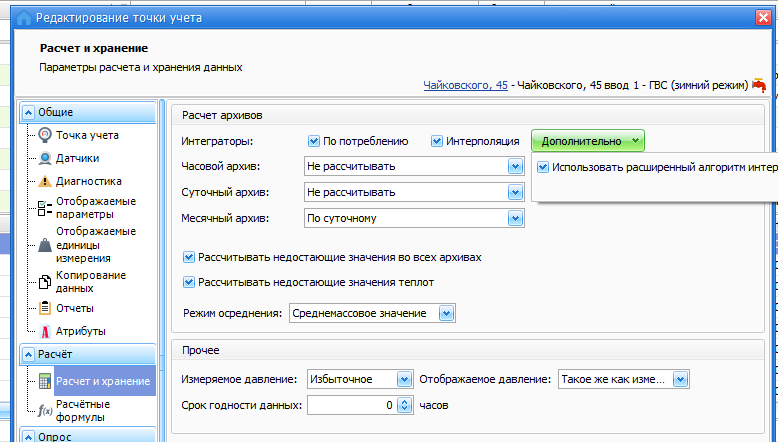Click the Срок годности данных spinner arrows
The image size is (778, 442).
(404, 406)
